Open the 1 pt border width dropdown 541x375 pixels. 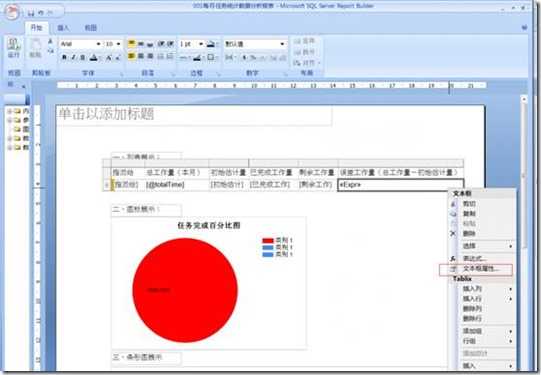point(201,44)
